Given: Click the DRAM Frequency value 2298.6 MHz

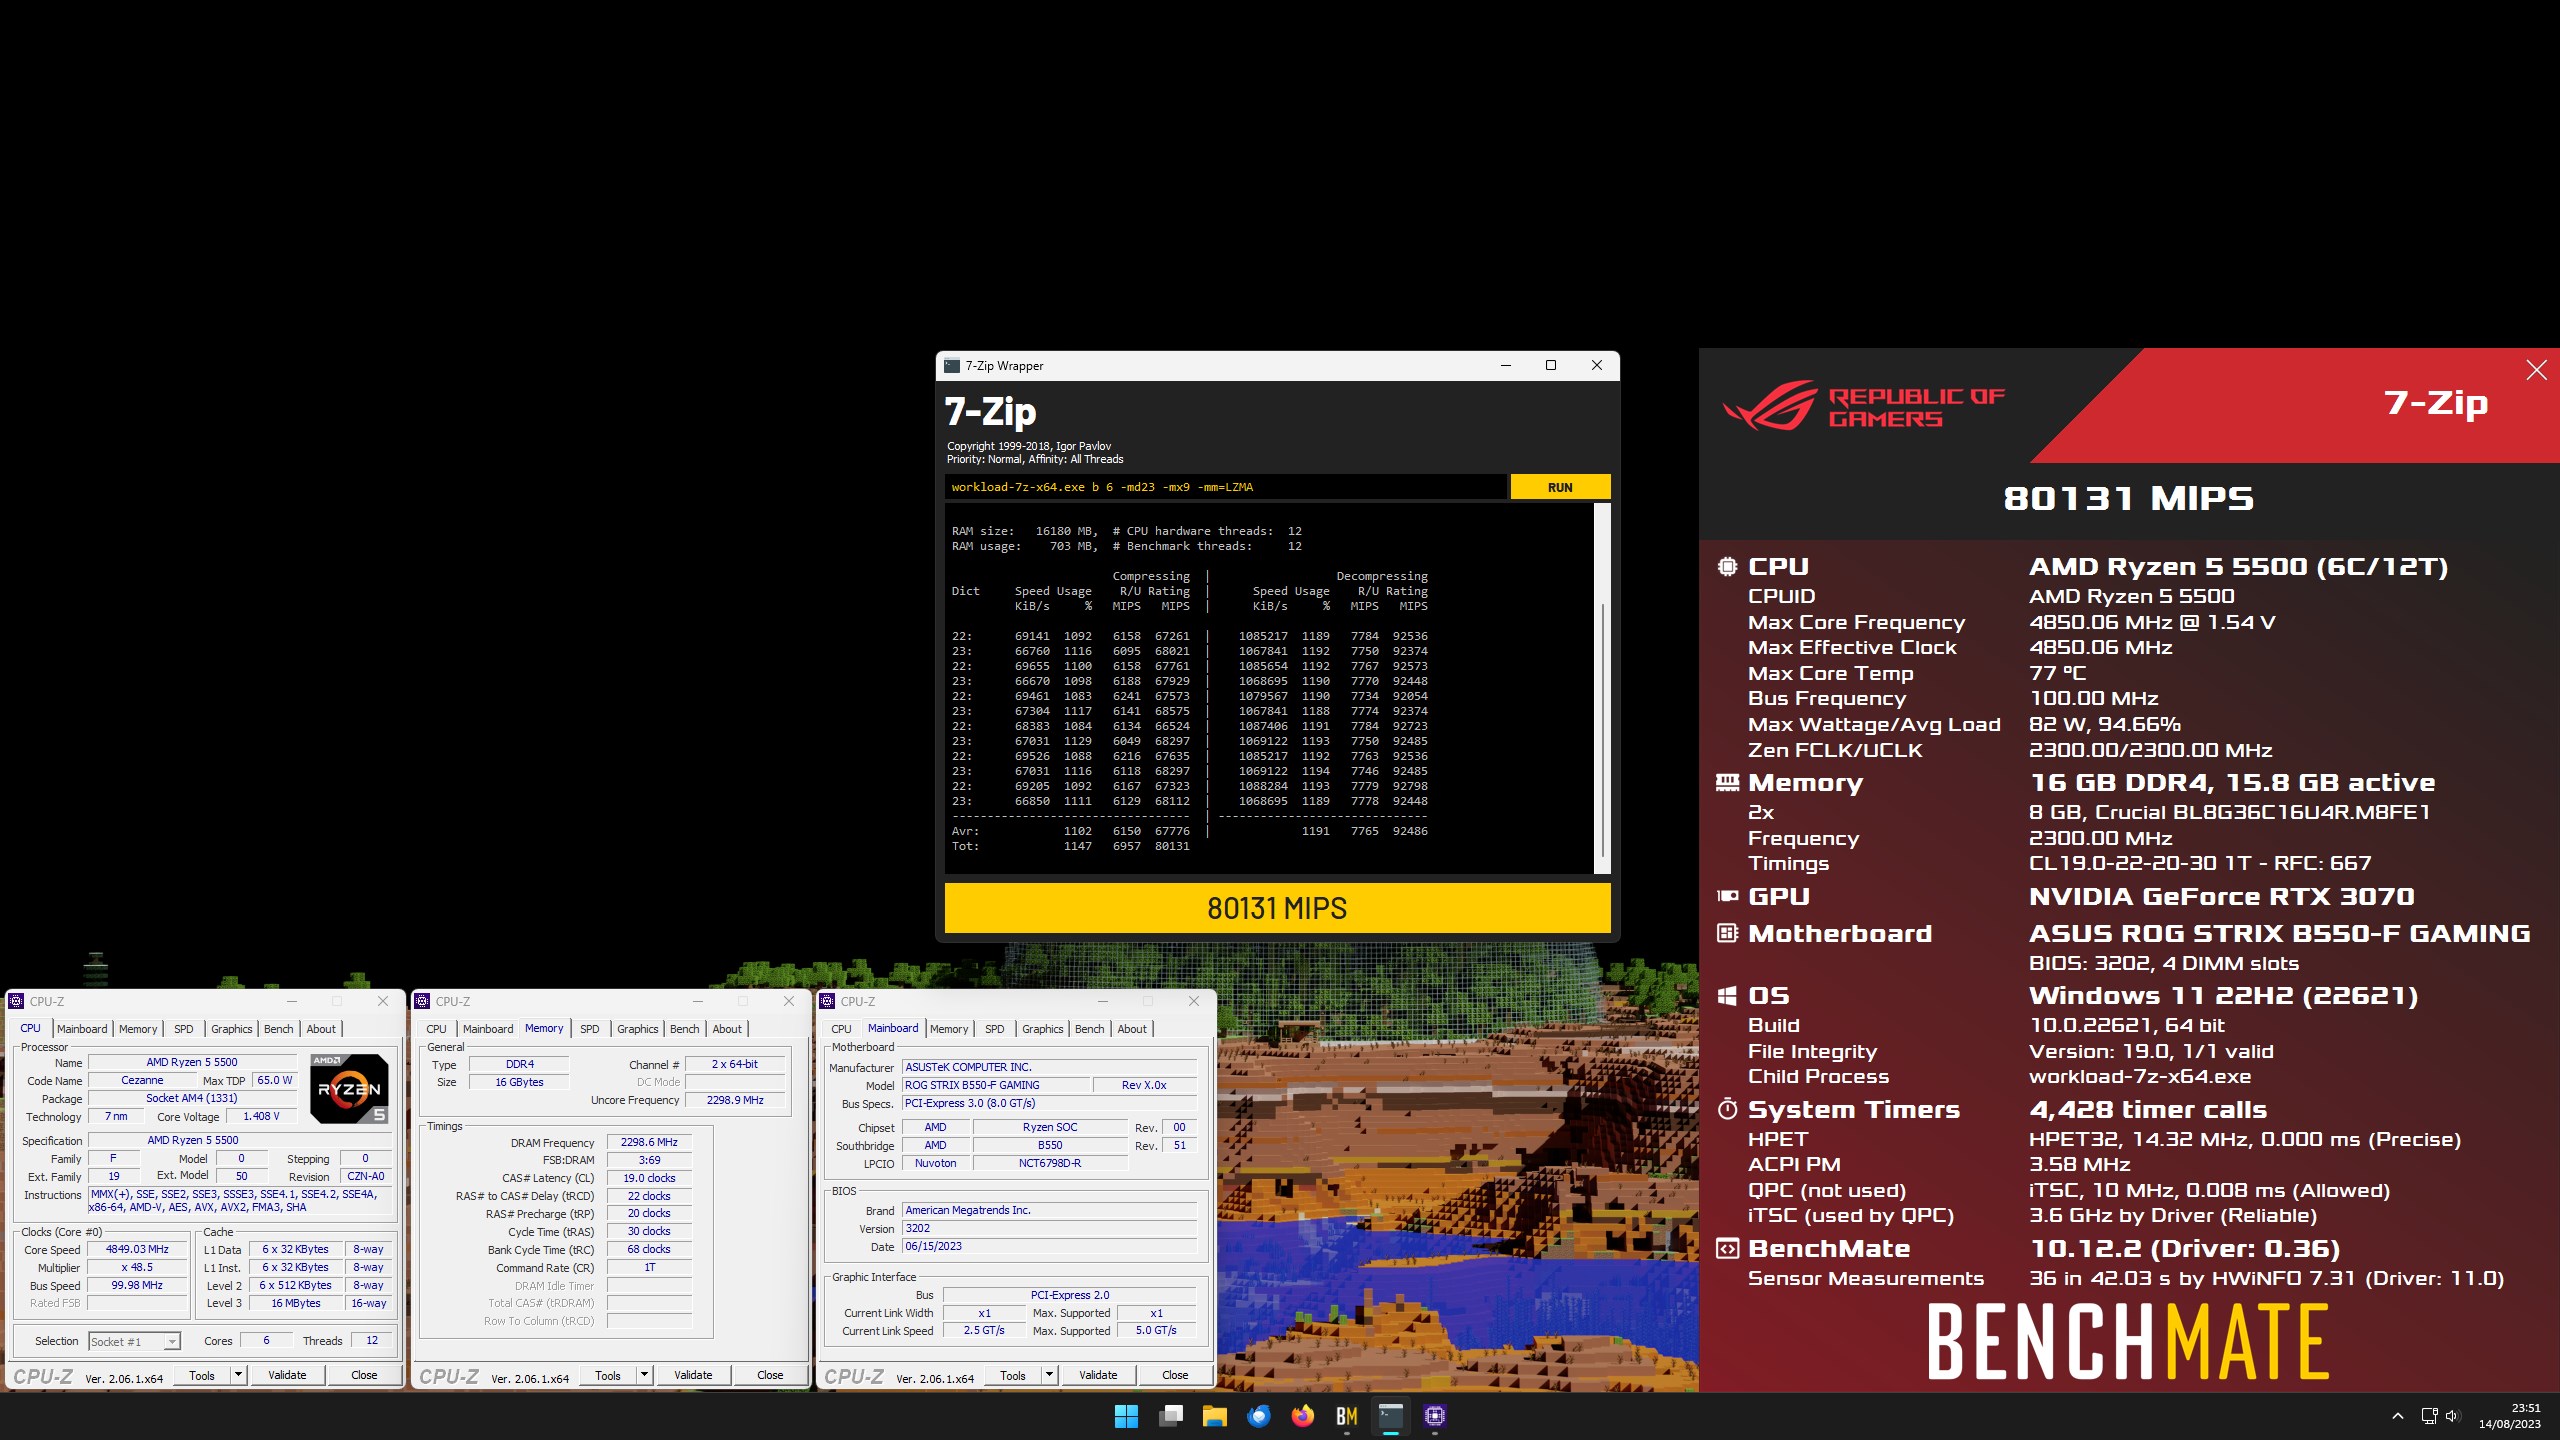Looking at the screenshot, I should pos(649,1142).
